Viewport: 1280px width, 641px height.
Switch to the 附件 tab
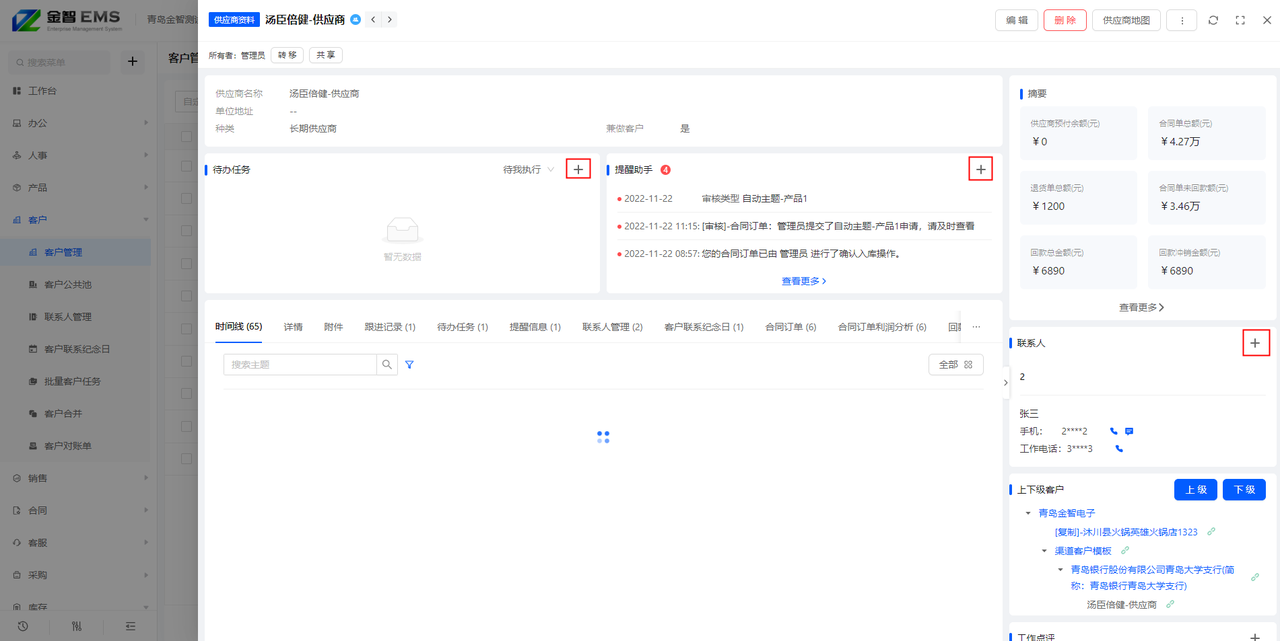[333, 327]
